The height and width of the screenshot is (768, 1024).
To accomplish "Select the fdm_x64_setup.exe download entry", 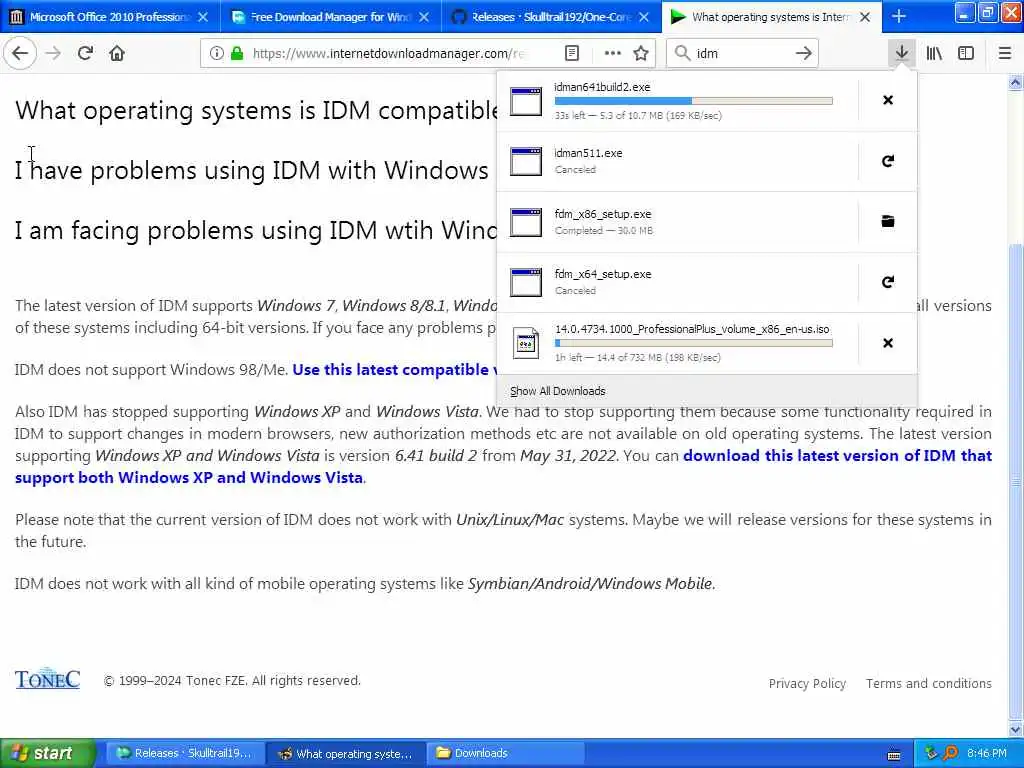I will point(677,282).
